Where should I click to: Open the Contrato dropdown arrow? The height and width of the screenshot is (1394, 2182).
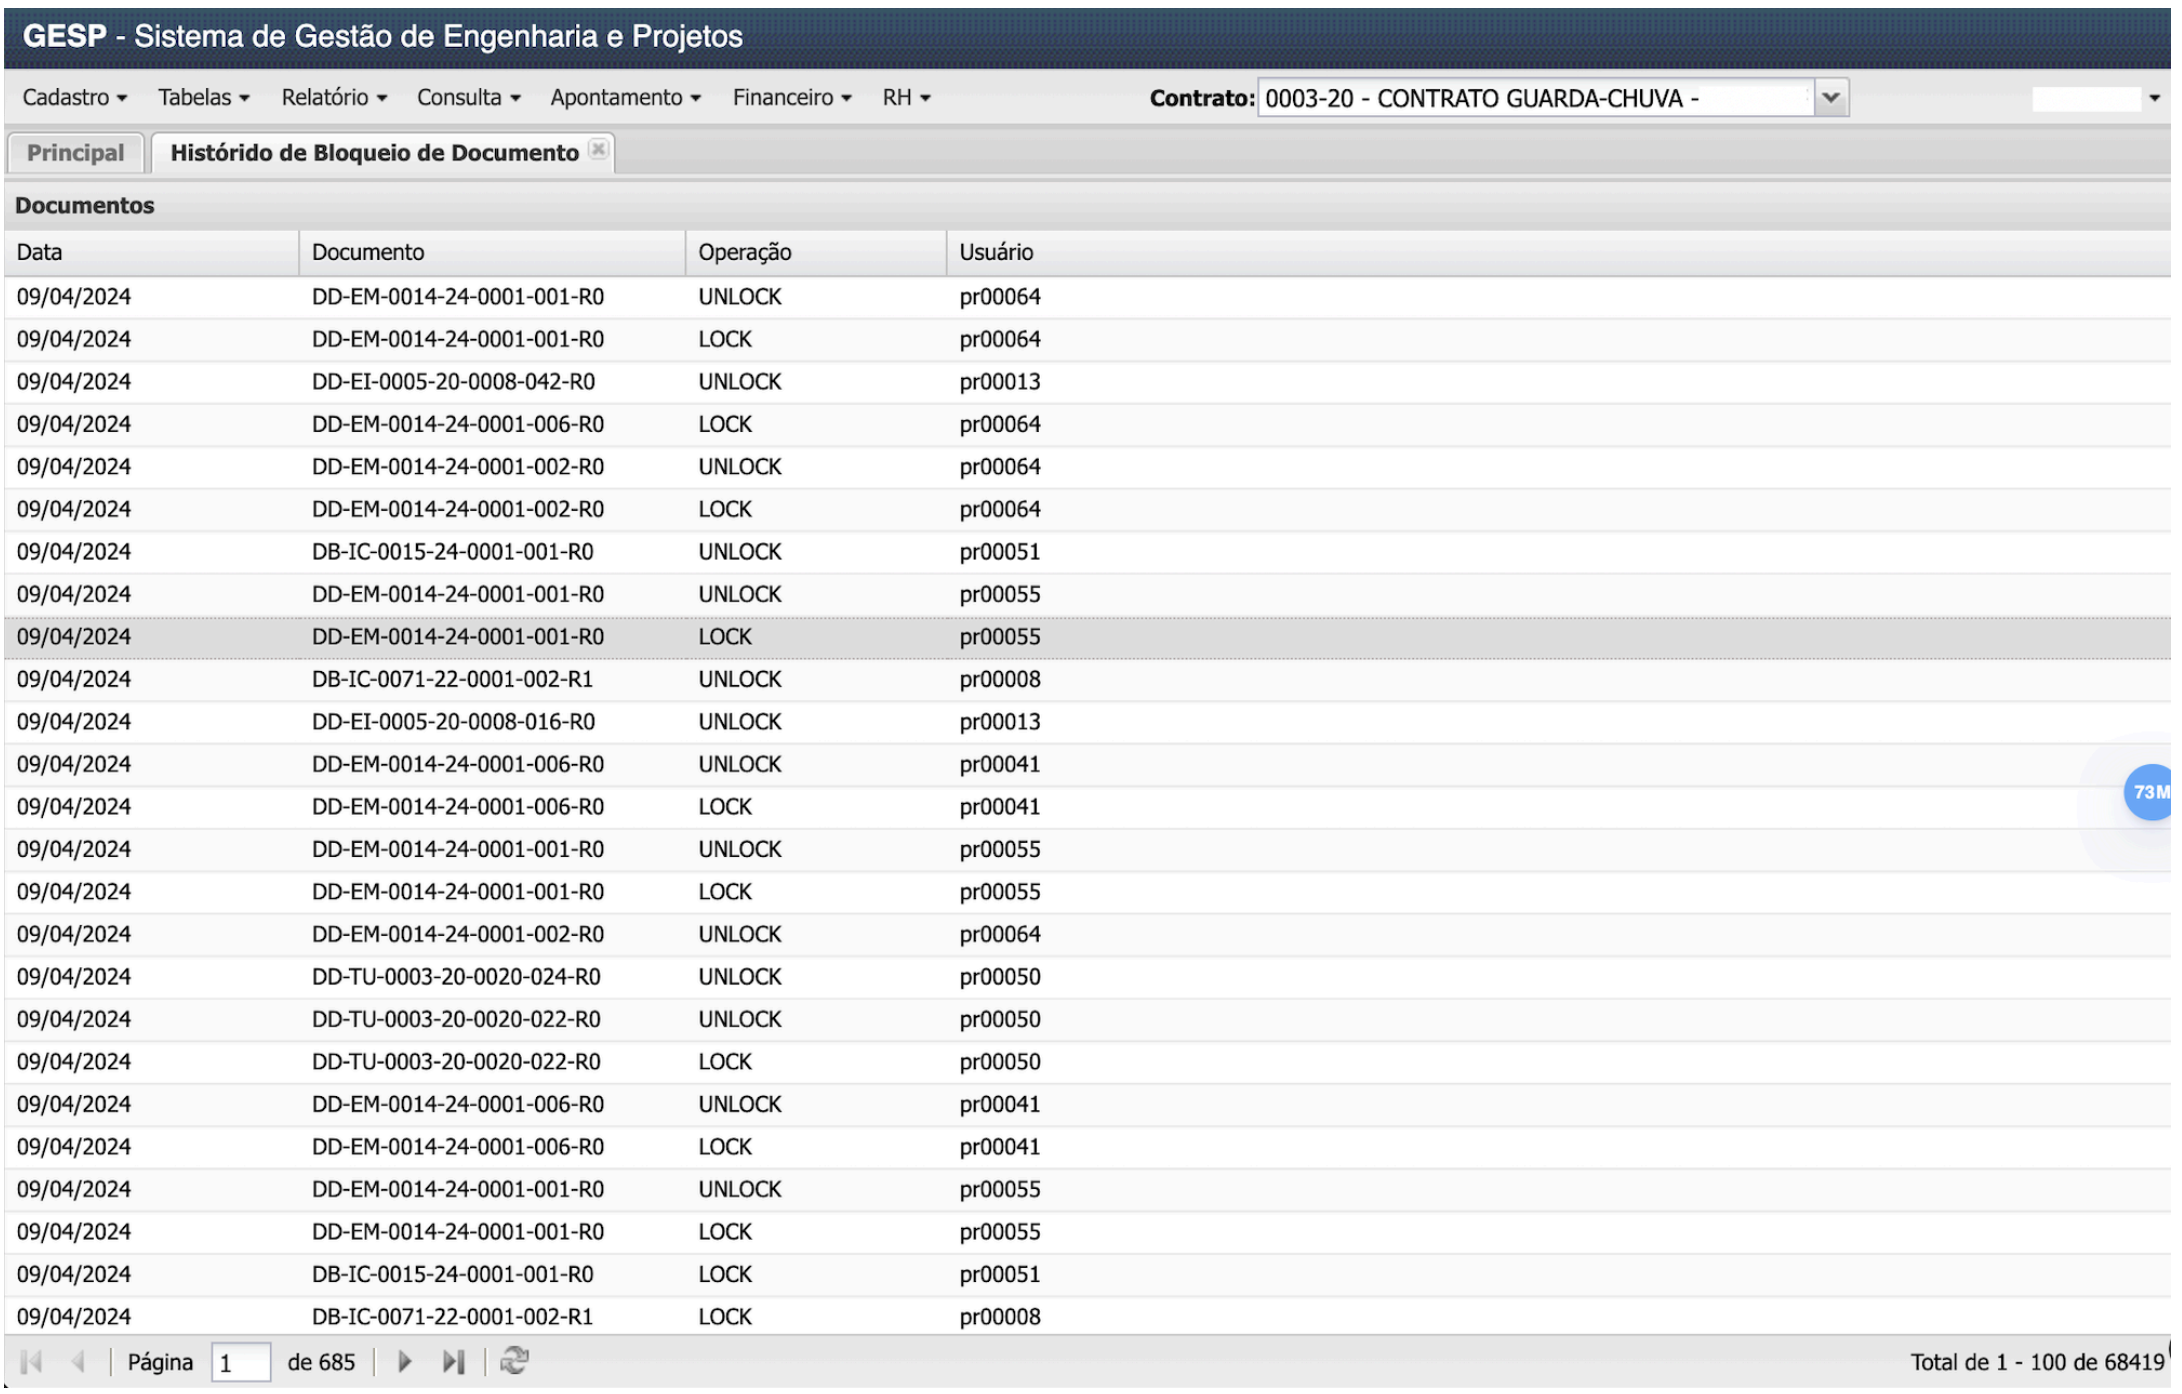click(x=1831, y=98)
